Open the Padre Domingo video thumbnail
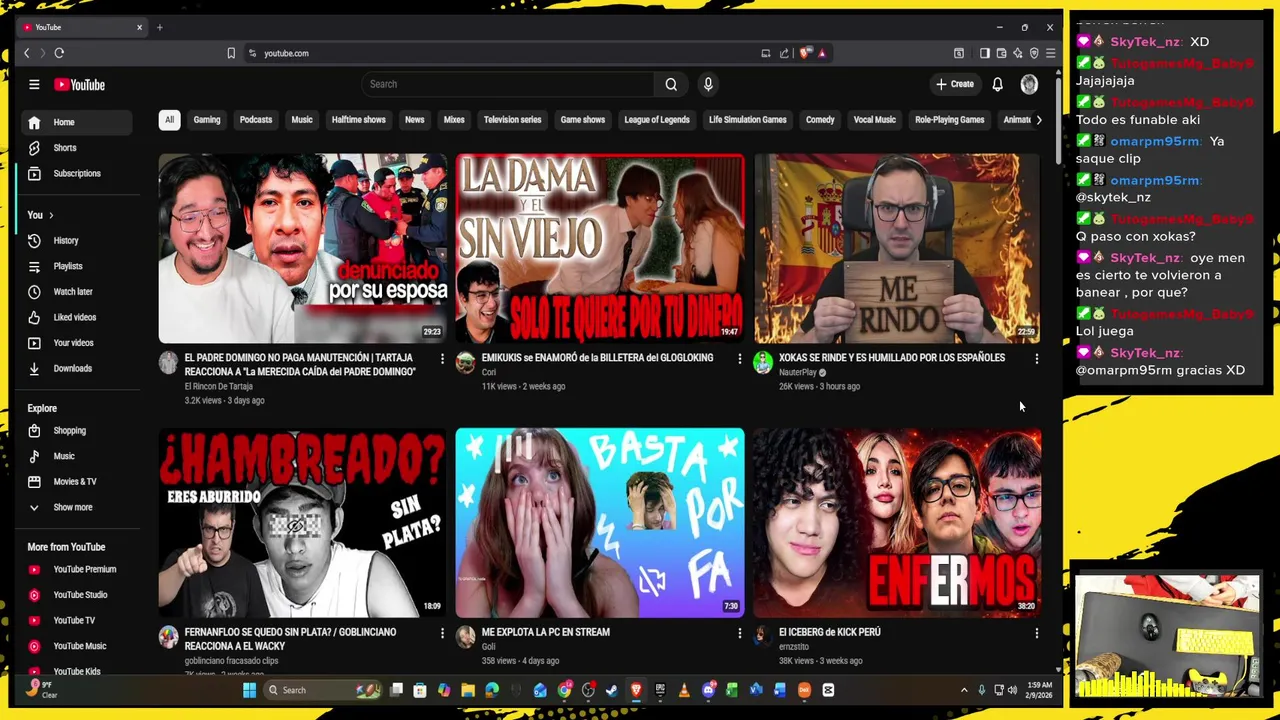The width and height of the screenshot is (1280, 720). pos(303,248)
